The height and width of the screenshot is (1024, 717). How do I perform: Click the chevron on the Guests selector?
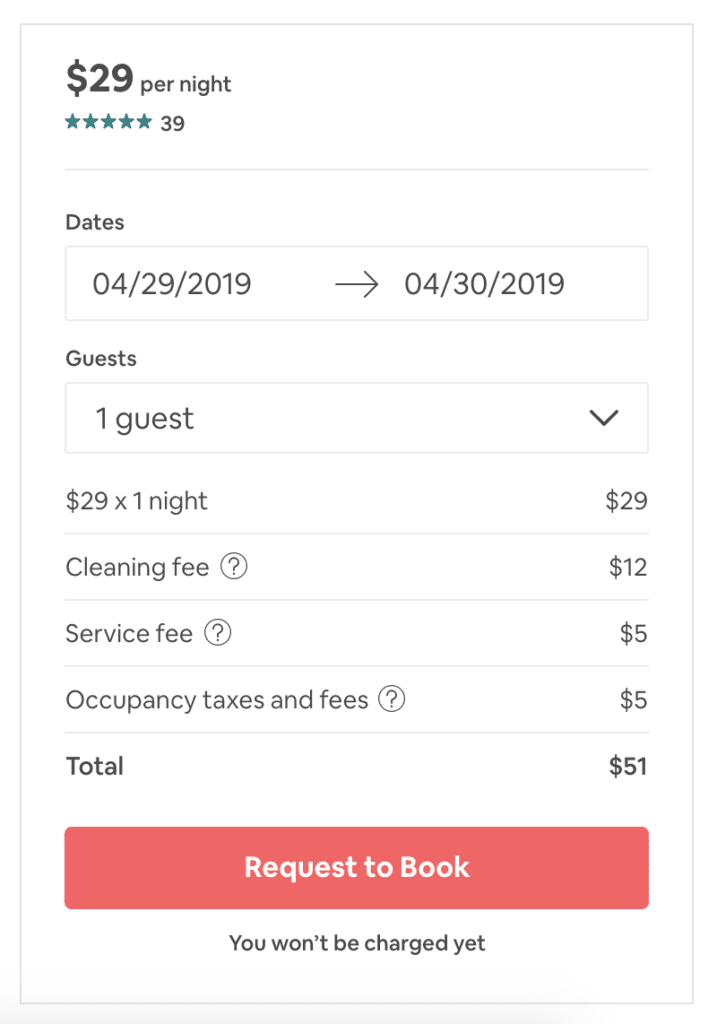pyautogui.click(x=603, y=418)
